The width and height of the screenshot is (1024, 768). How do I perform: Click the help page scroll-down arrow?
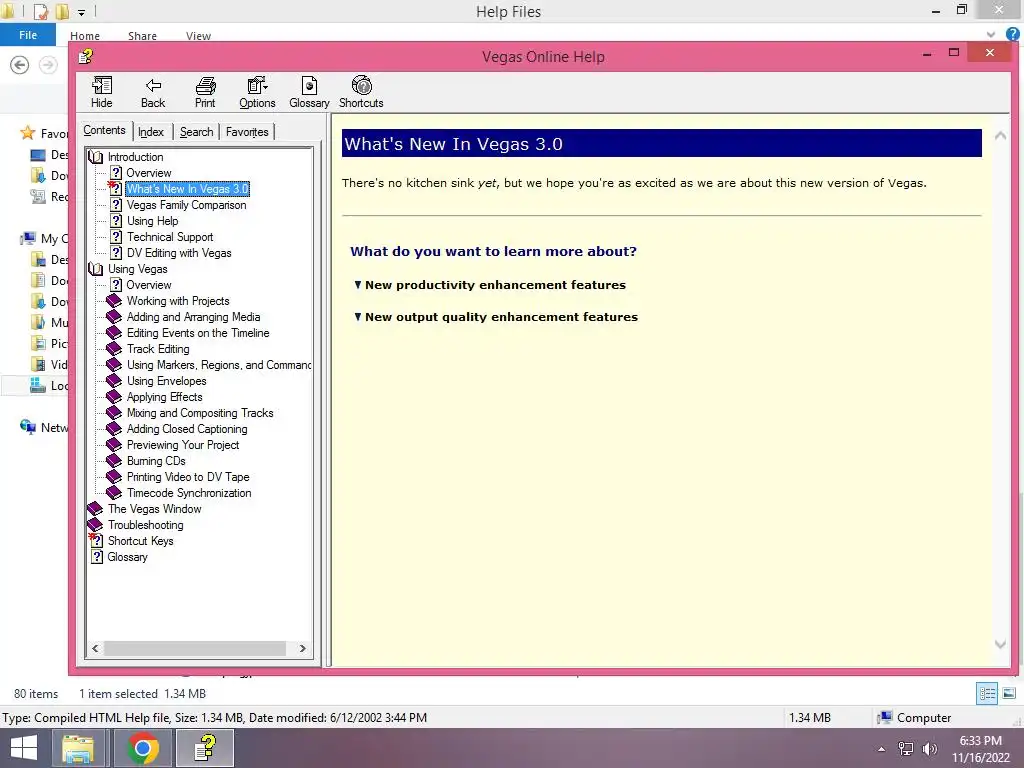point(1000,645)
